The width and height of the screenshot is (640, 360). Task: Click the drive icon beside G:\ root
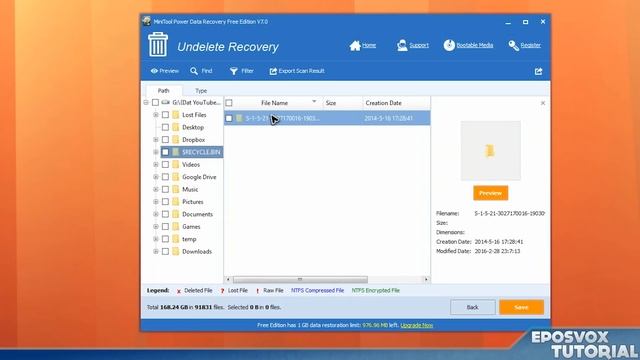pos(165,102)
